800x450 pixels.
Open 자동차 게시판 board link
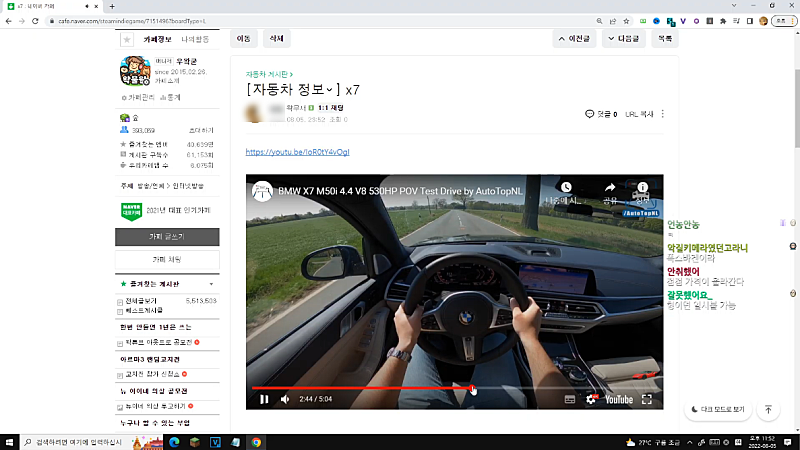(269, 74)
